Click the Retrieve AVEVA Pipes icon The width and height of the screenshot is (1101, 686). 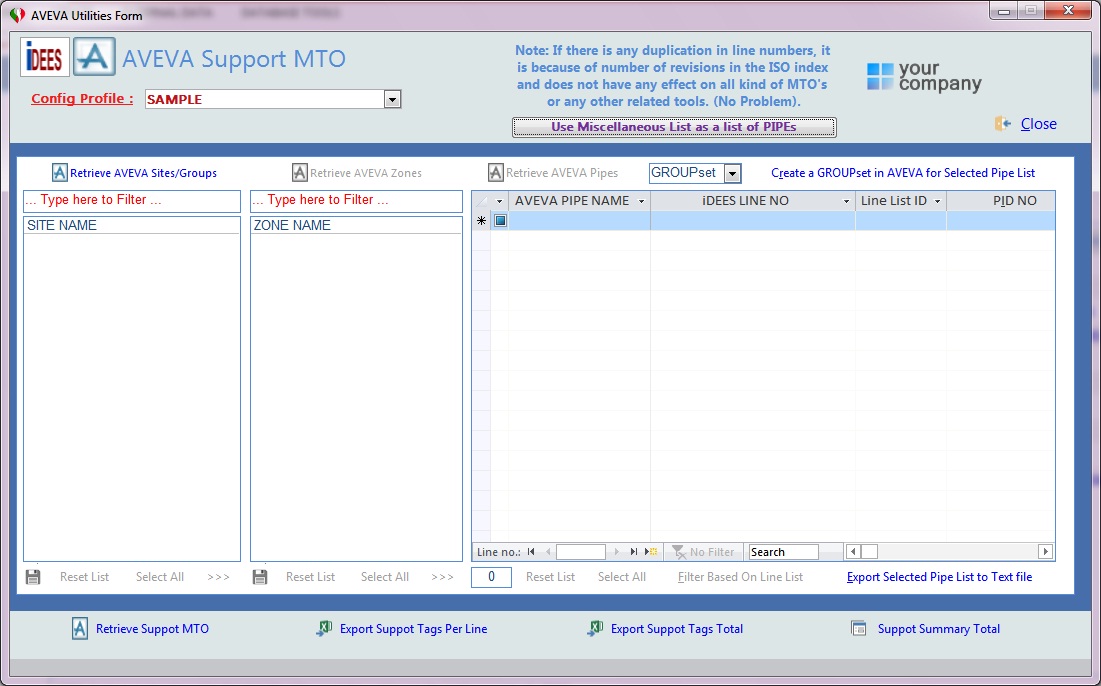point(496,173)
